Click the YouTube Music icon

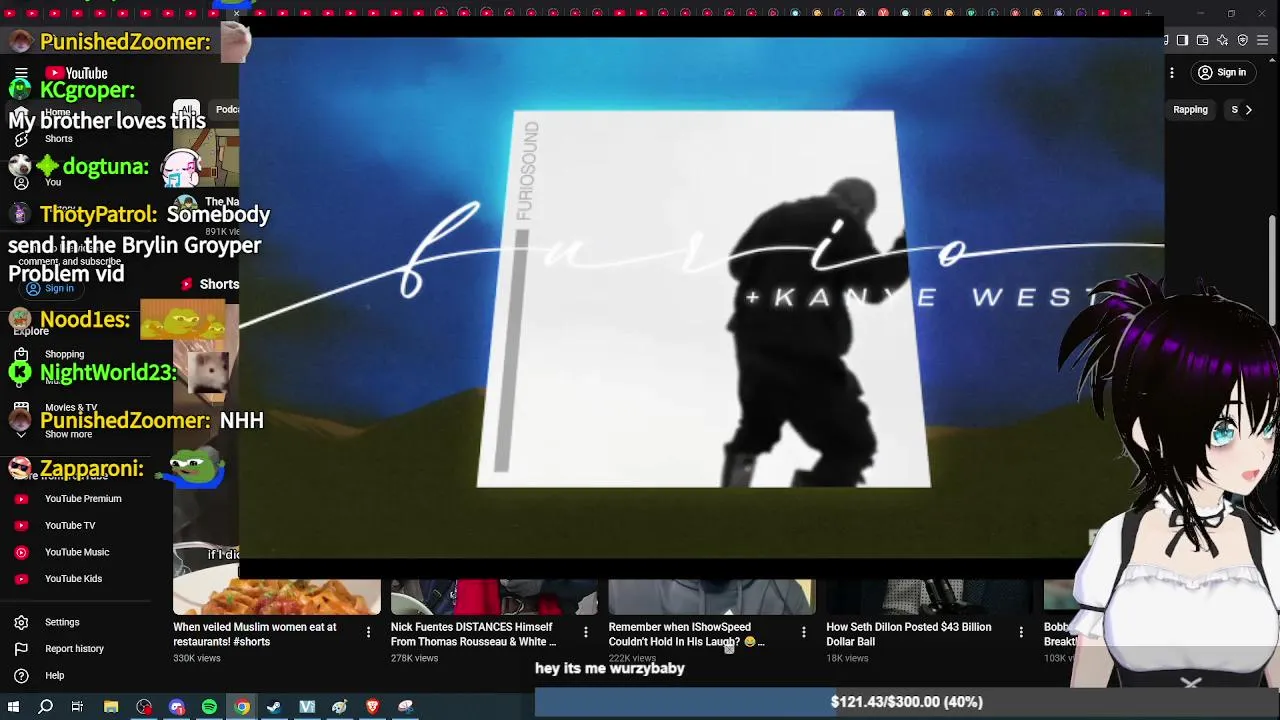tap(21, 552)
